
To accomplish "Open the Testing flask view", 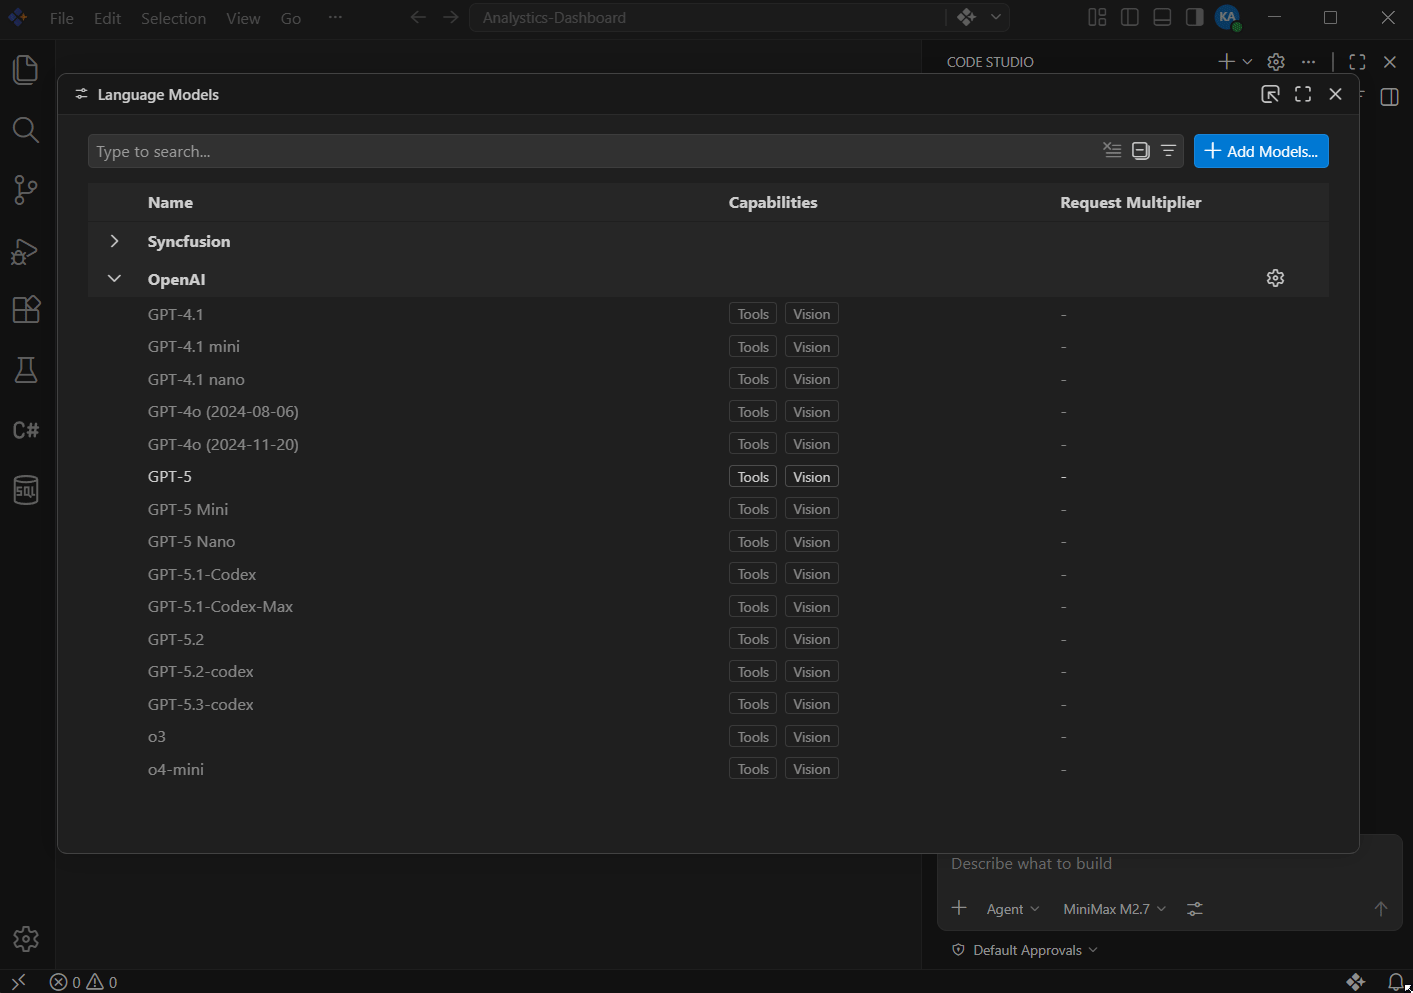I will [x=26, y=370].
